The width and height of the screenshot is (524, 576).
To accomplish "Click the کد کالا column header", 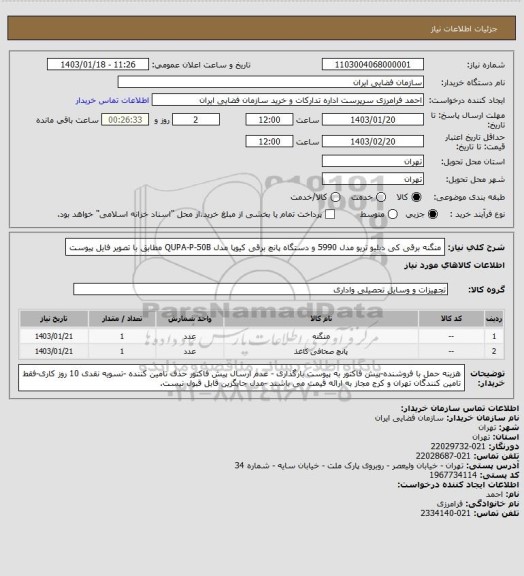I will [451, 318].
